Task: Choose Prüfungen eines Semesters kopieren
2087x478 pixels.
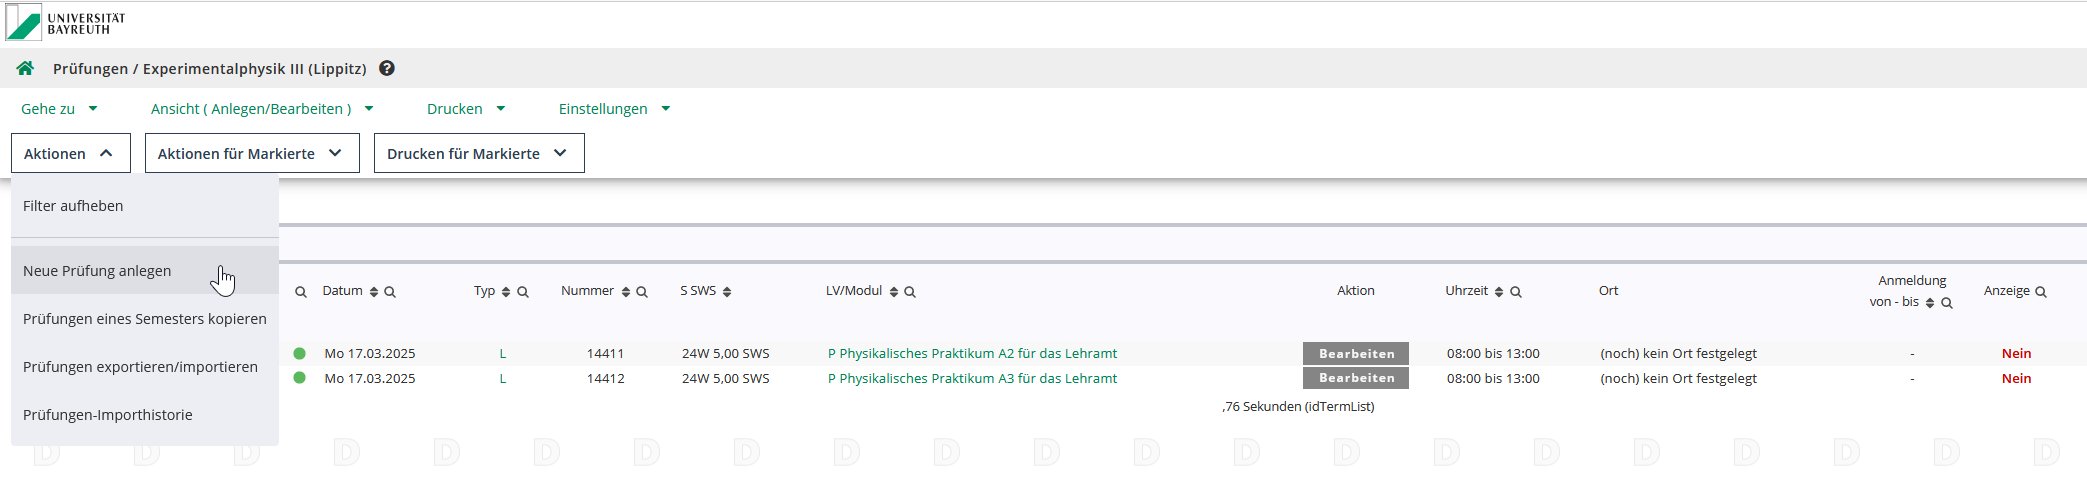Action: [145, 319]
